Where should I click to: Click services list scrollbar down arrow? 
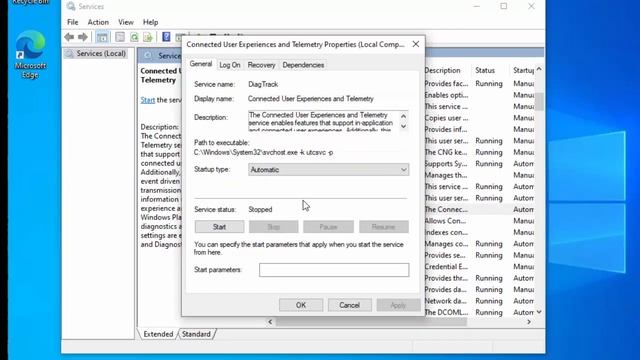pyautogui.click(x=539, y=312)
